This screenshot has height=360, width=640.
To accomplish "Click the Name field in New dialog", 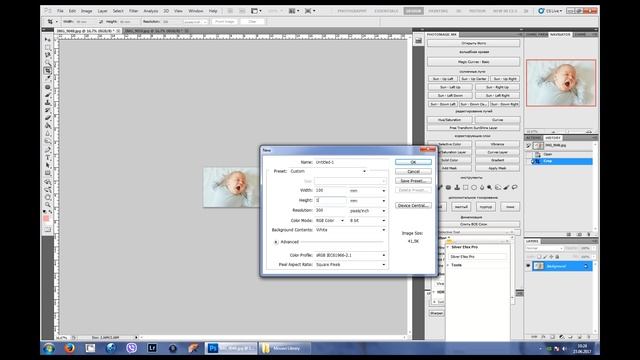I will (x=351, y=162).
